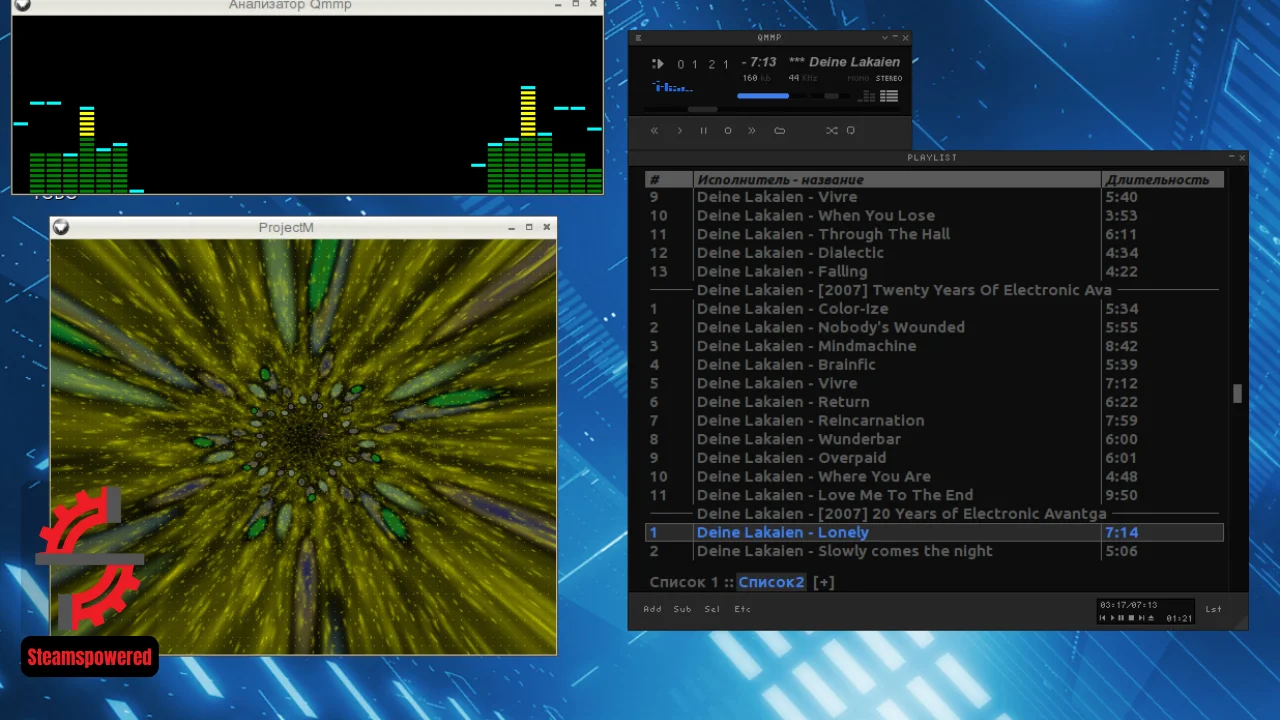This screenshot has width=1280, height=720.
Task: Open the Qmmp main menu icon
Action: [x=638, y=38]
